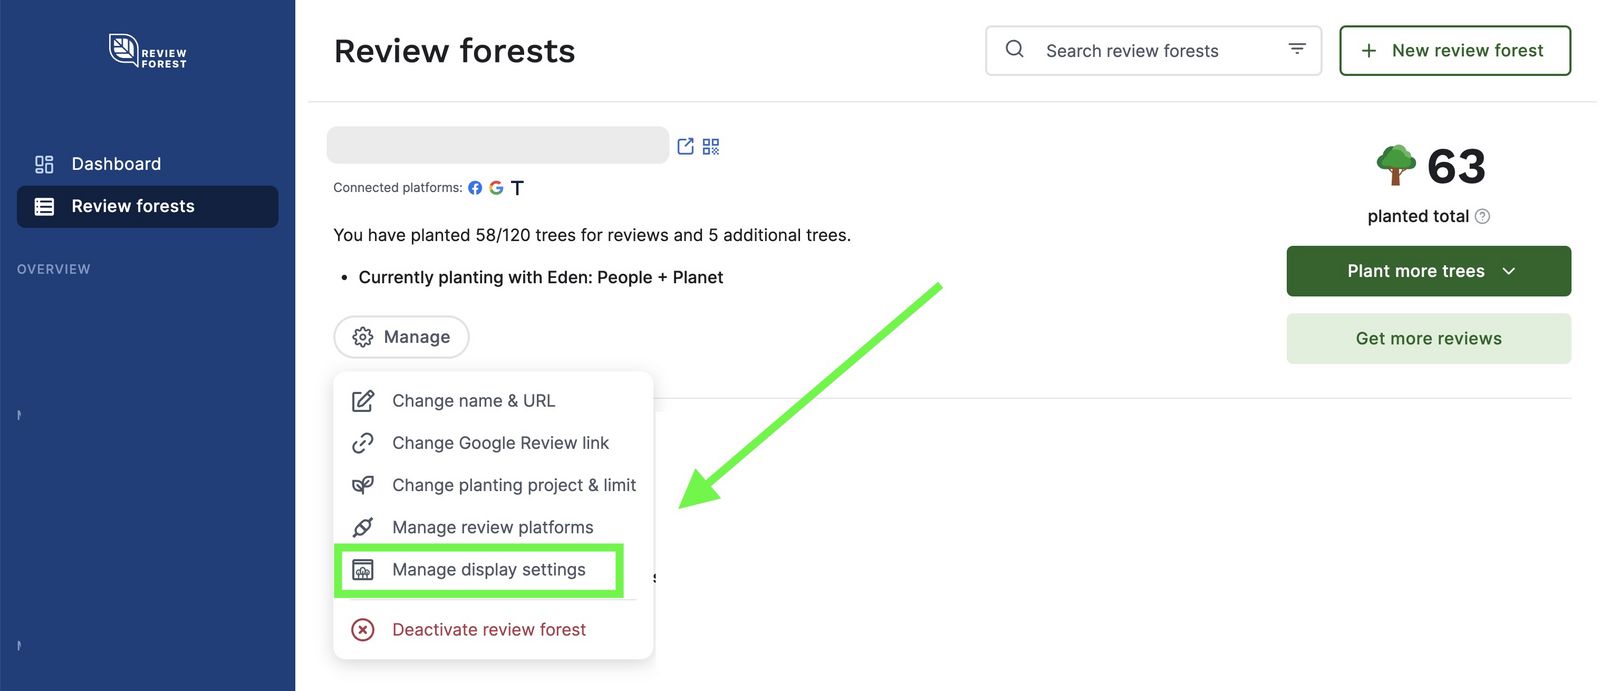Click the New review forest button
This screenshot has width=1600, height=691.
pyautogui.click(x=1454, y=51)
